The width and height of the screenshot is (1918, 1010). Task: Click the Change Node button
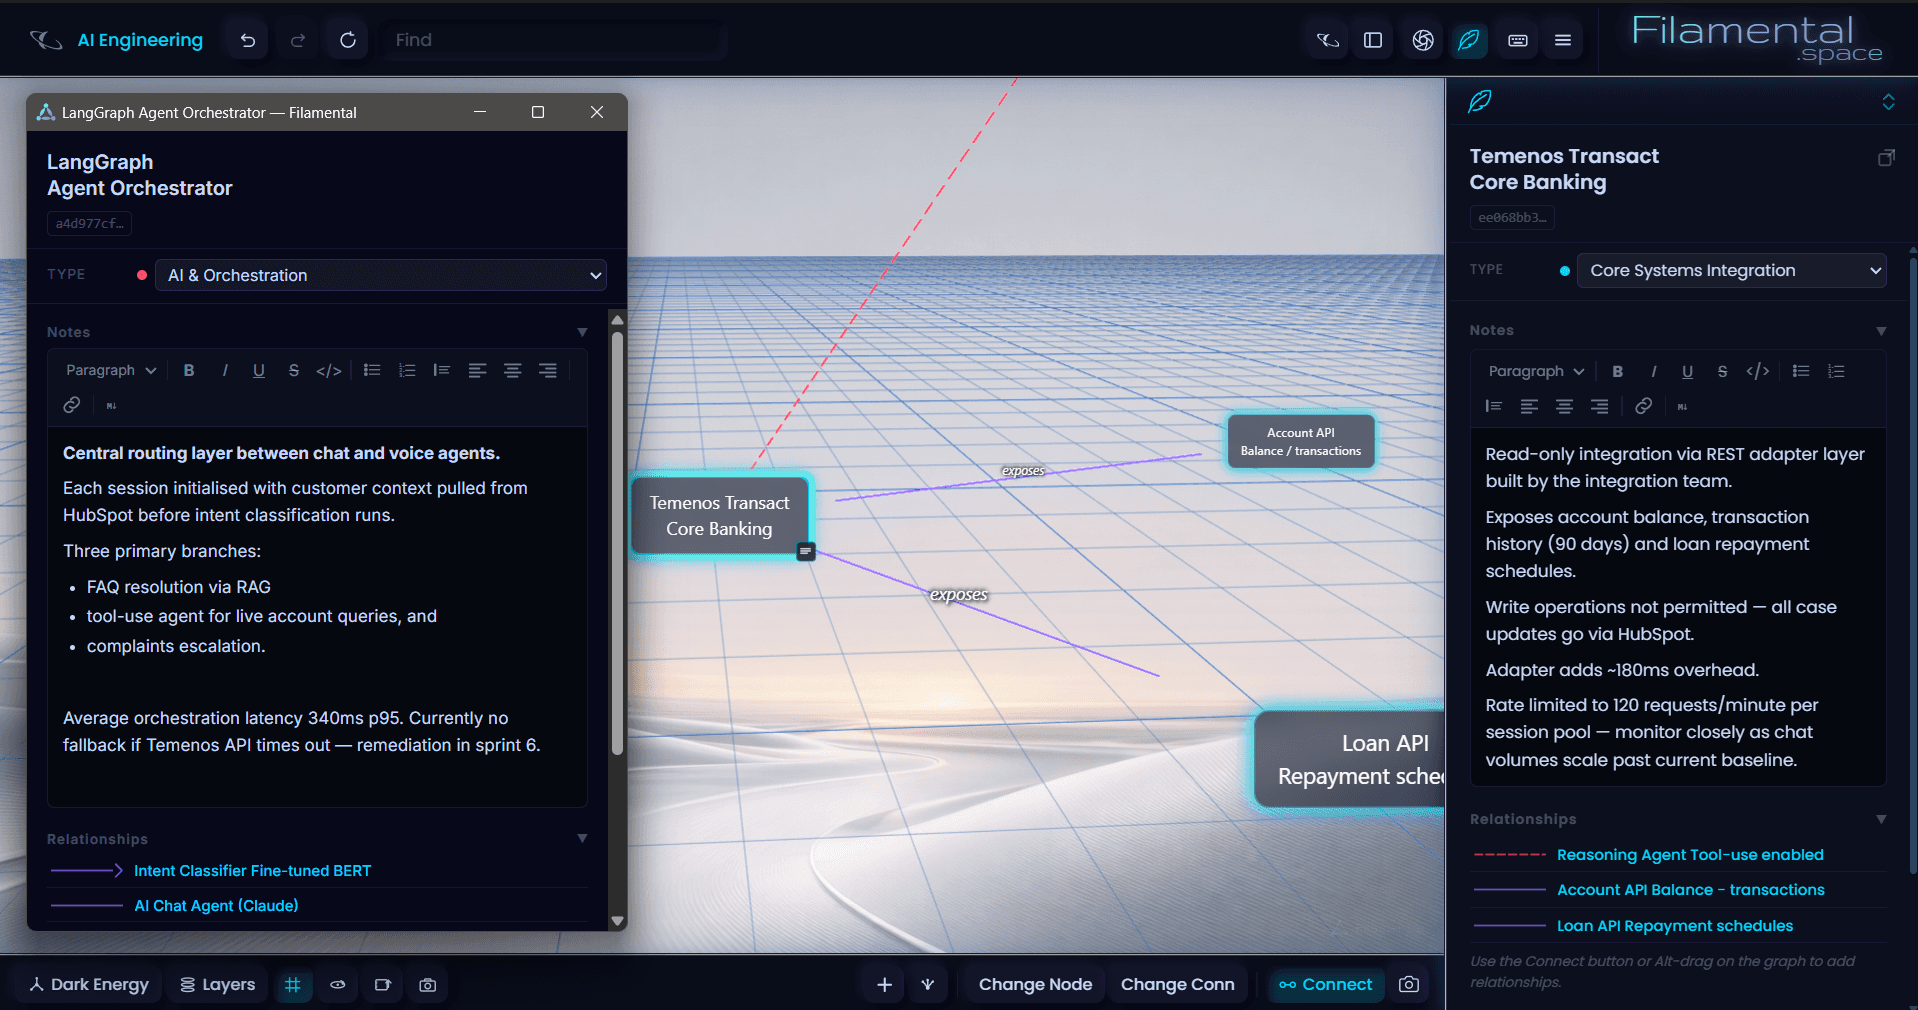click(x=1035, y=984)
